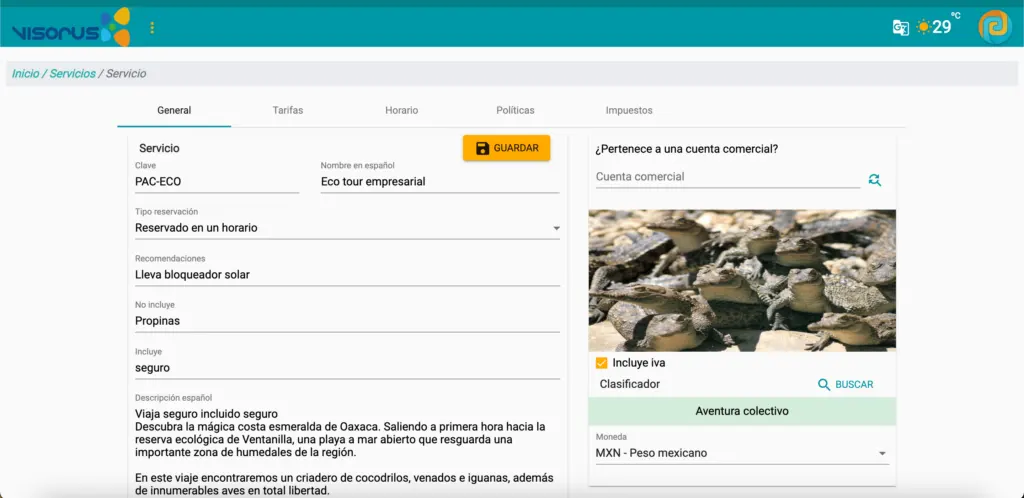The height and width of the screenshot is (498, 1024).
Task: Click the Incluye field with seguro
Action: click(347, 367)
